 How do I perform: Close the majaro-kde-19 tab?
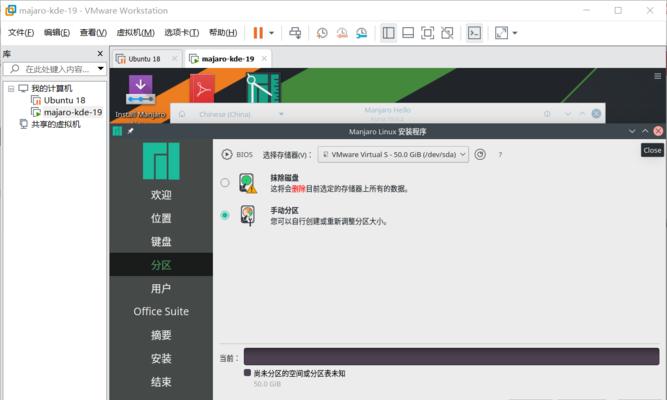[264, 59]
